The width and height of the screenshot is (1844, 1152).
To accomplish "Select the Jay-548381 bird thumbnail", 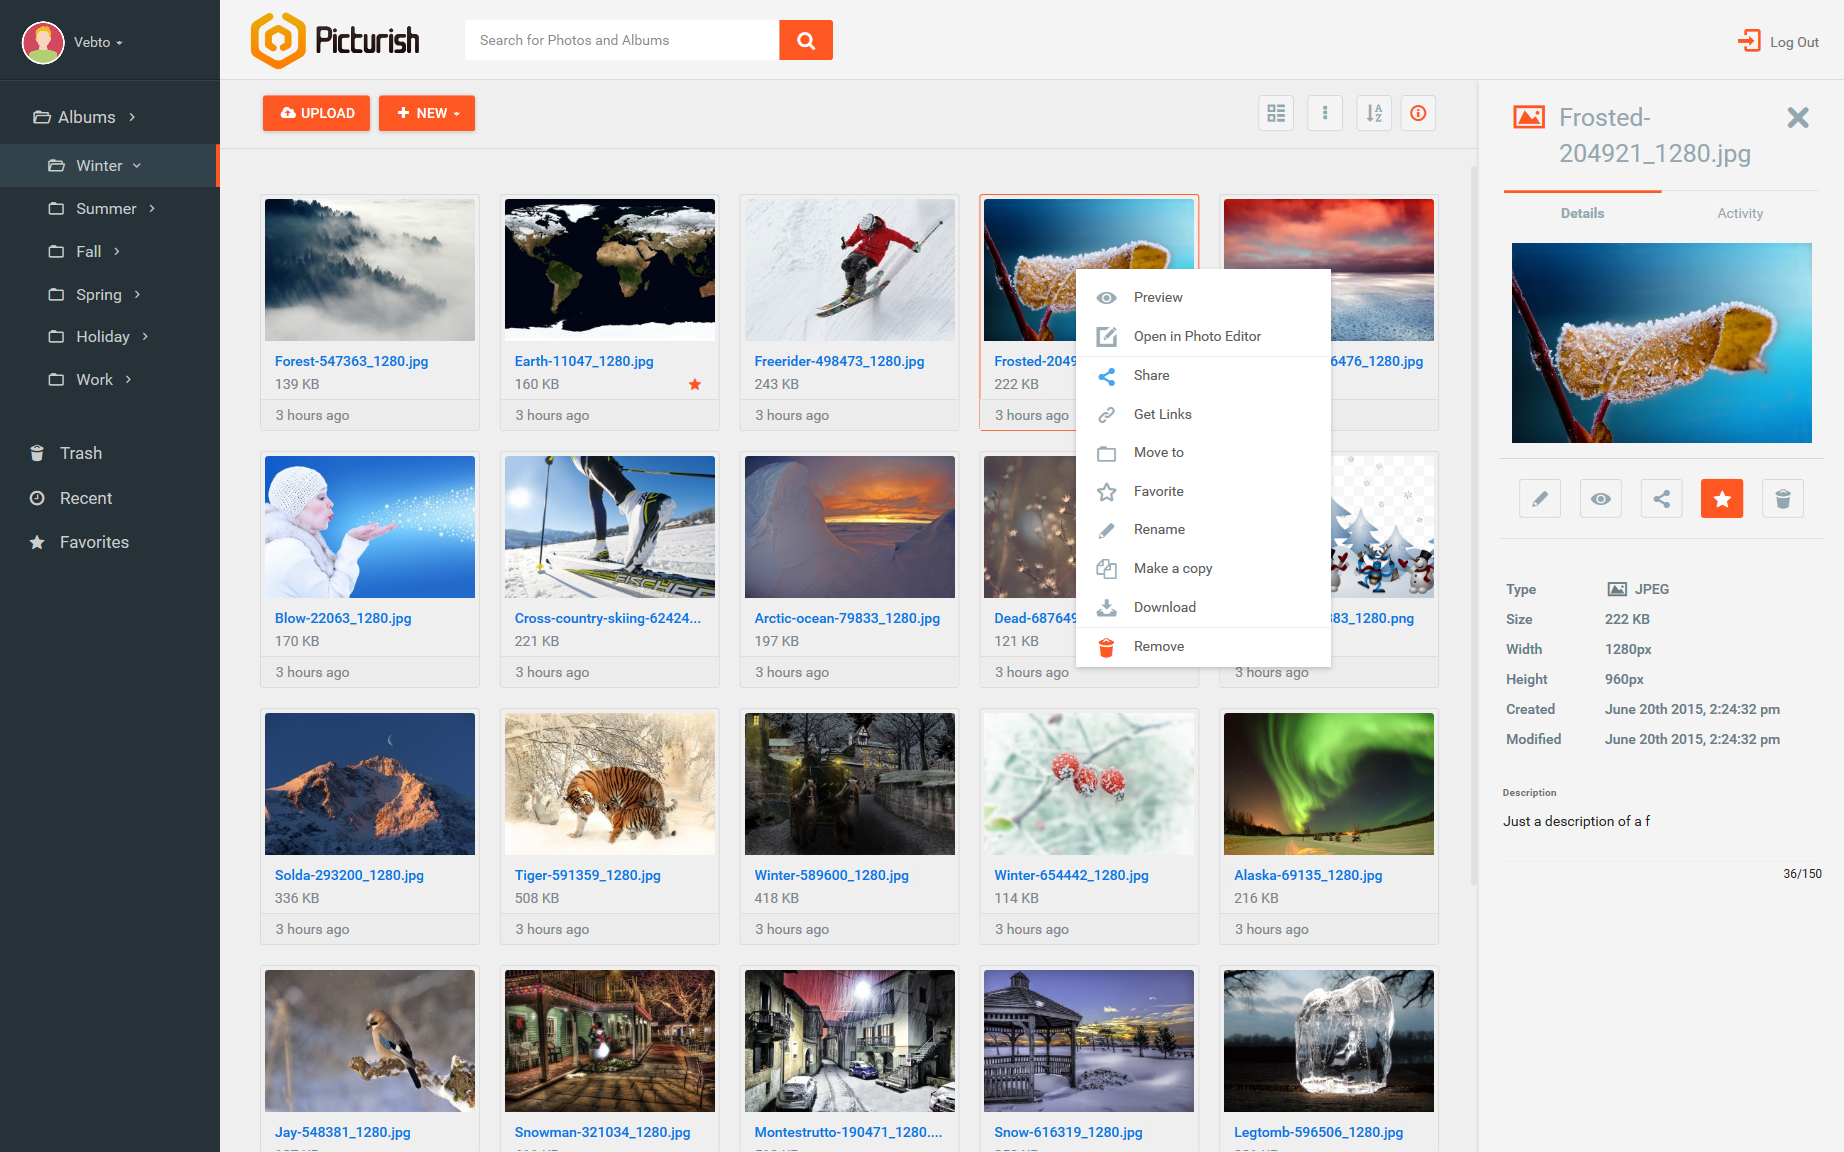I will [x=370, y=1041].
